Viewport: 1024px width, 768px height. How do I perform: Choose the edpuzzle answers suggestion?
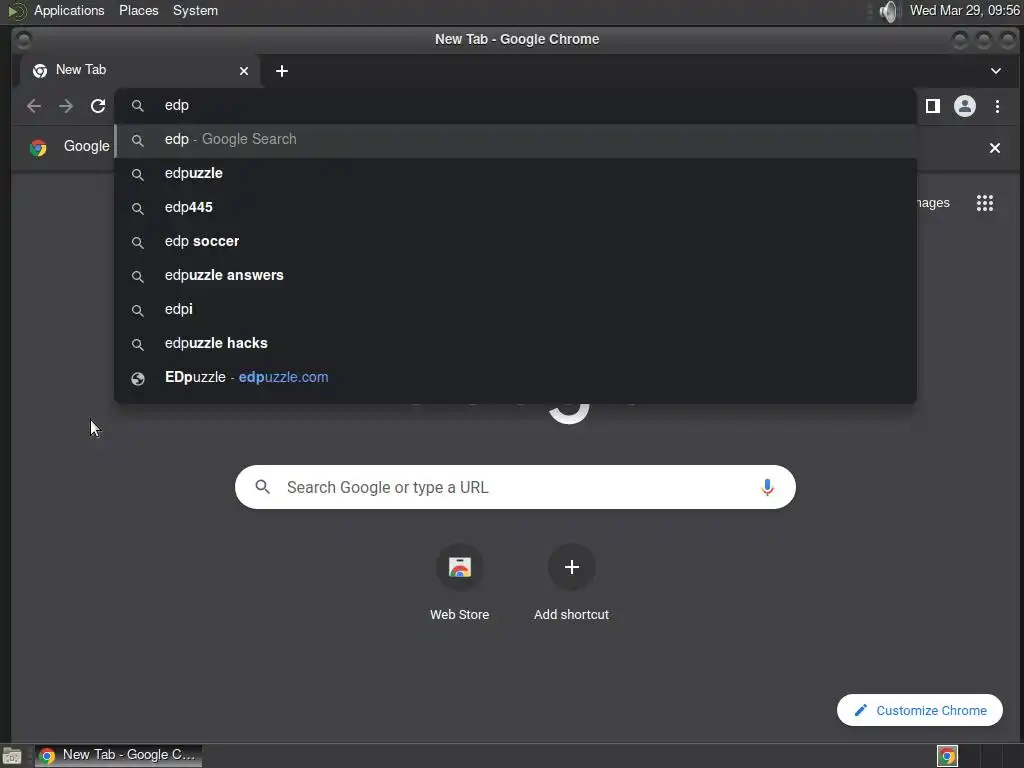point(515,276)
